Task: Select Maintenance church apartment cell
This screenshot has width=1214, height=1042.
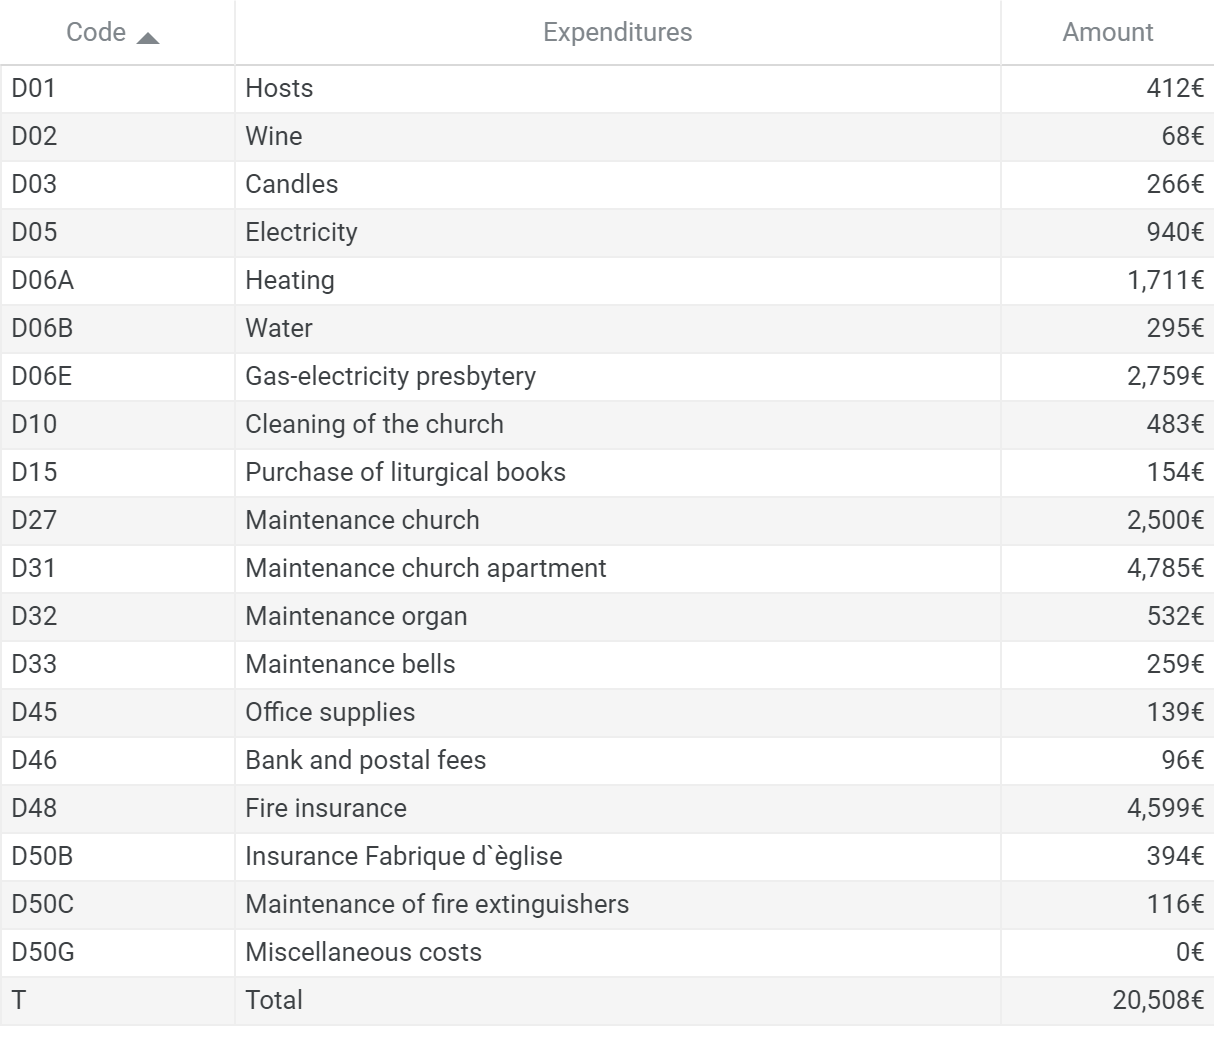Action: pyautogui.click(x=617, y=568)
